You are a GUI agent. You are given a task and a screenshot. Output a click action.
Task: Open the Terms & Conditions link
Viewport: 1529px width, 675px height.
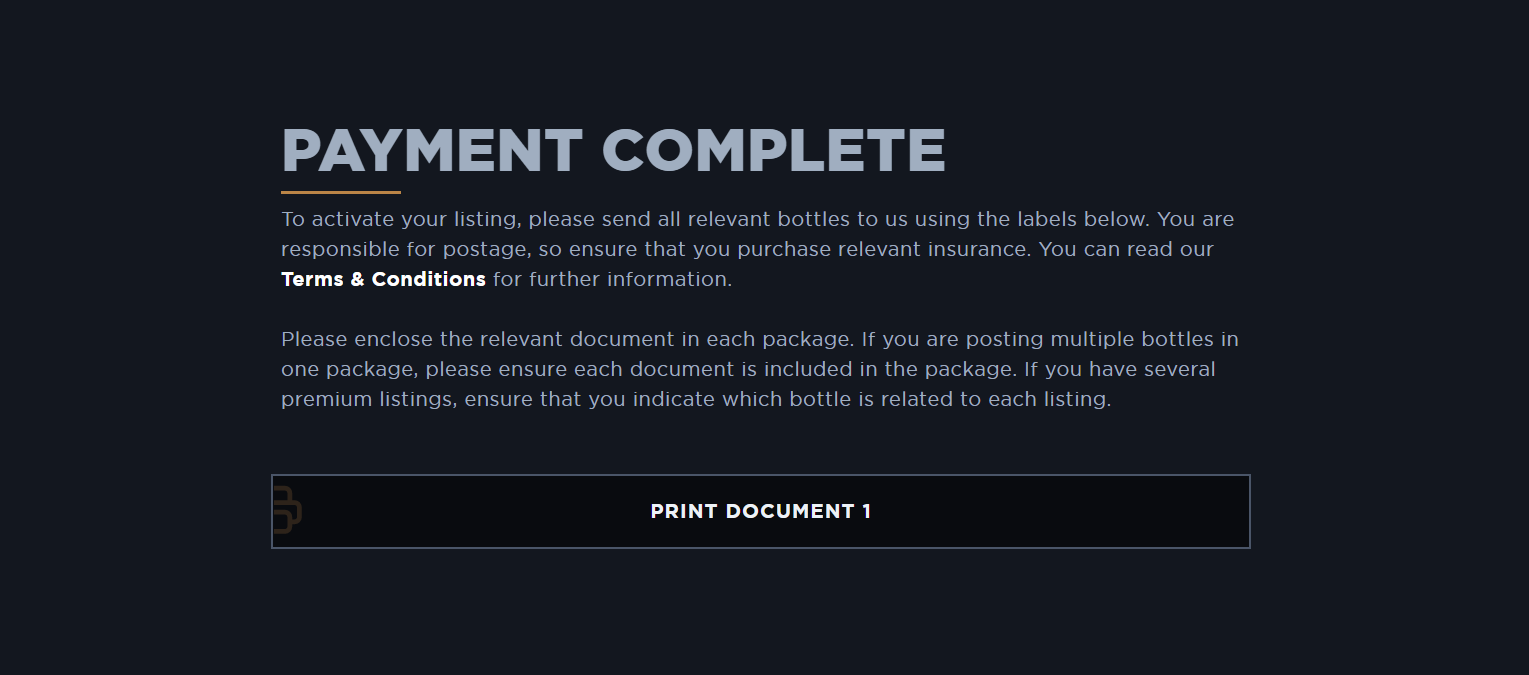pyautogui.click(x=383, y=279)
